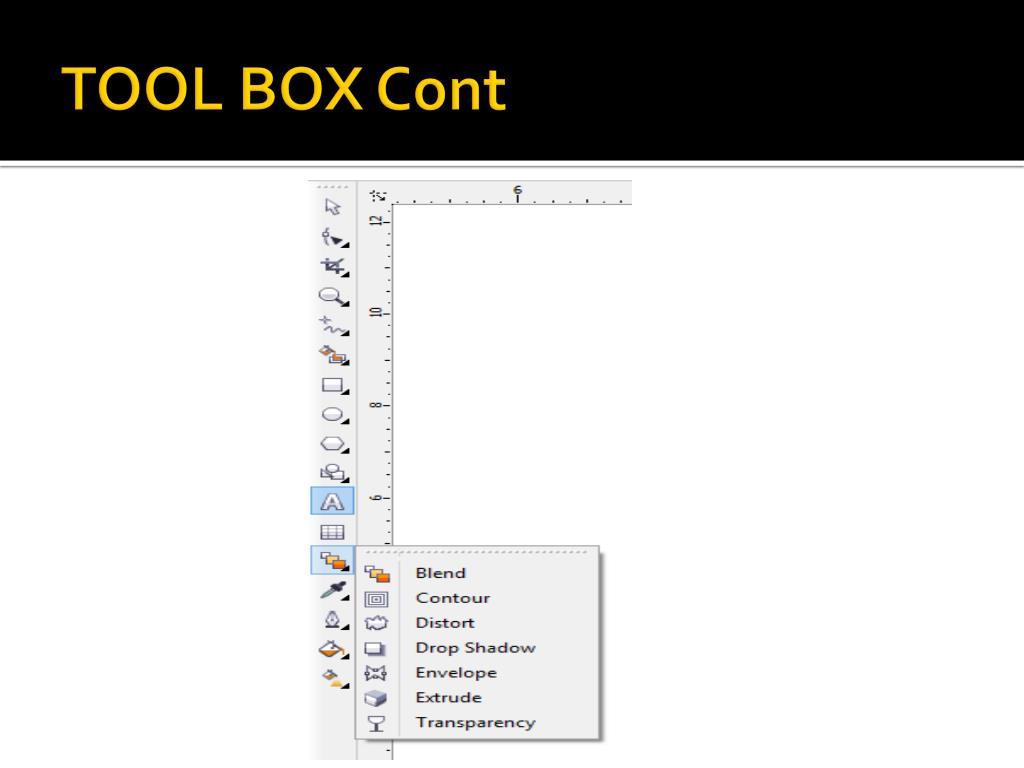Select the Eyedropper tool
The width and height of the screenshot is (1024, 768).
[334, 590]
